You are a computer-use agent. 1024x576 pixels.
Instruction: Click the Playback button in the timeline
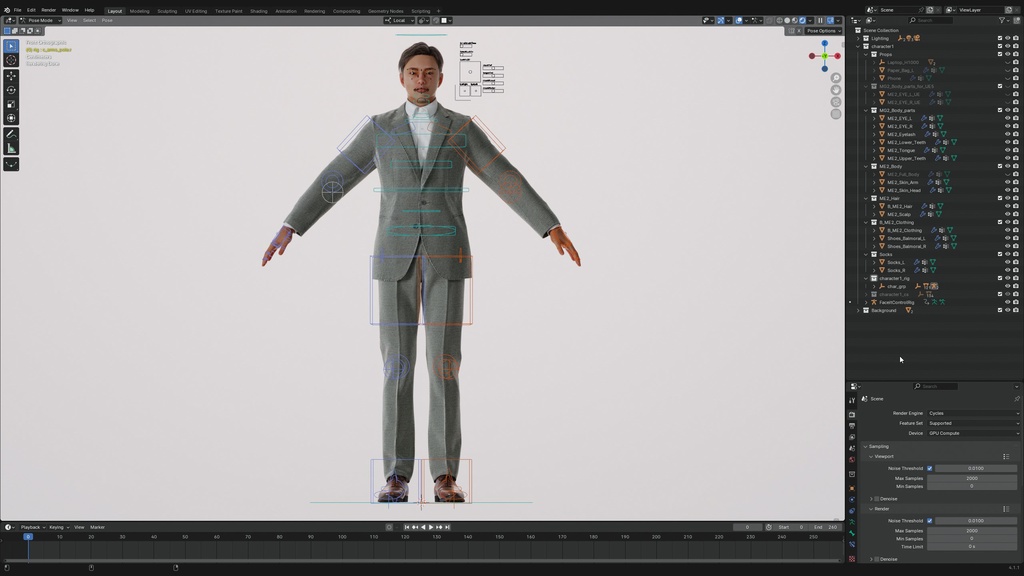pyautogui.click(x=30, y=527)
